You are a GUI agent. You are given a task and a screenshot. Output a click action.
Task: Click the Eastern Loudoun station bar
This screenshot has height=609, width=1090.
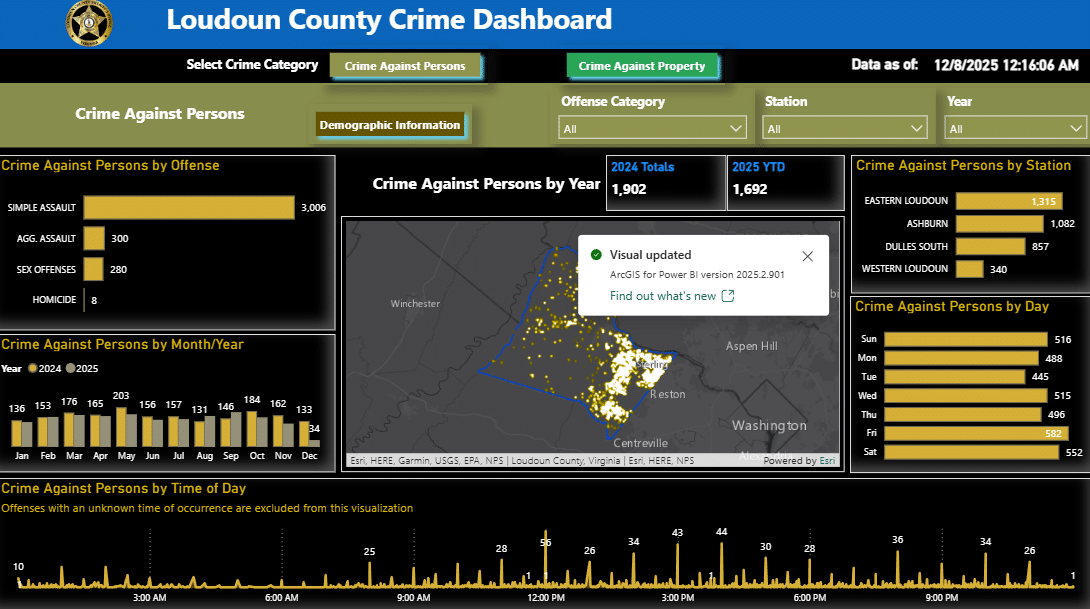1005,201
